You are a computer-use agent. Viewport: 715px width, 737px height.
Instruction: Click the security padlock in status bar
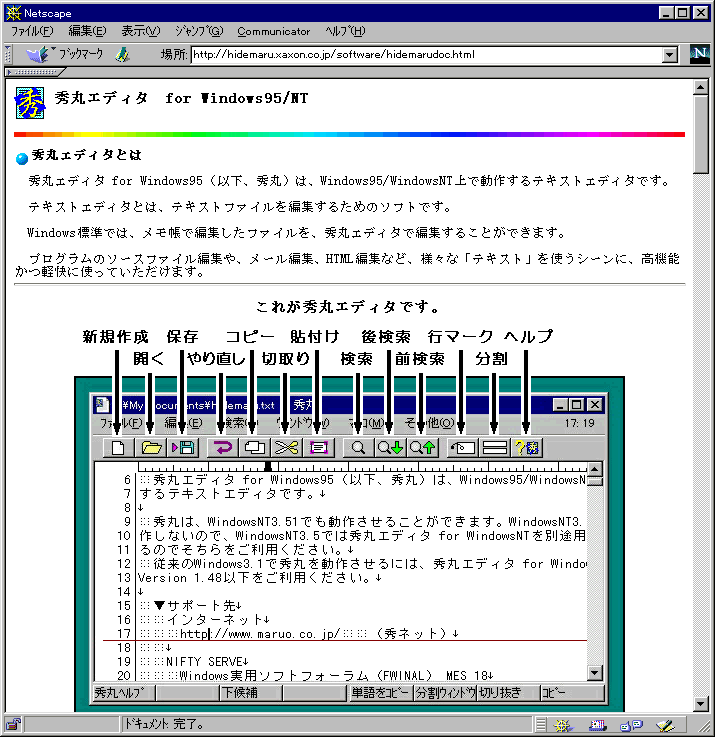[x=13, y=725]
